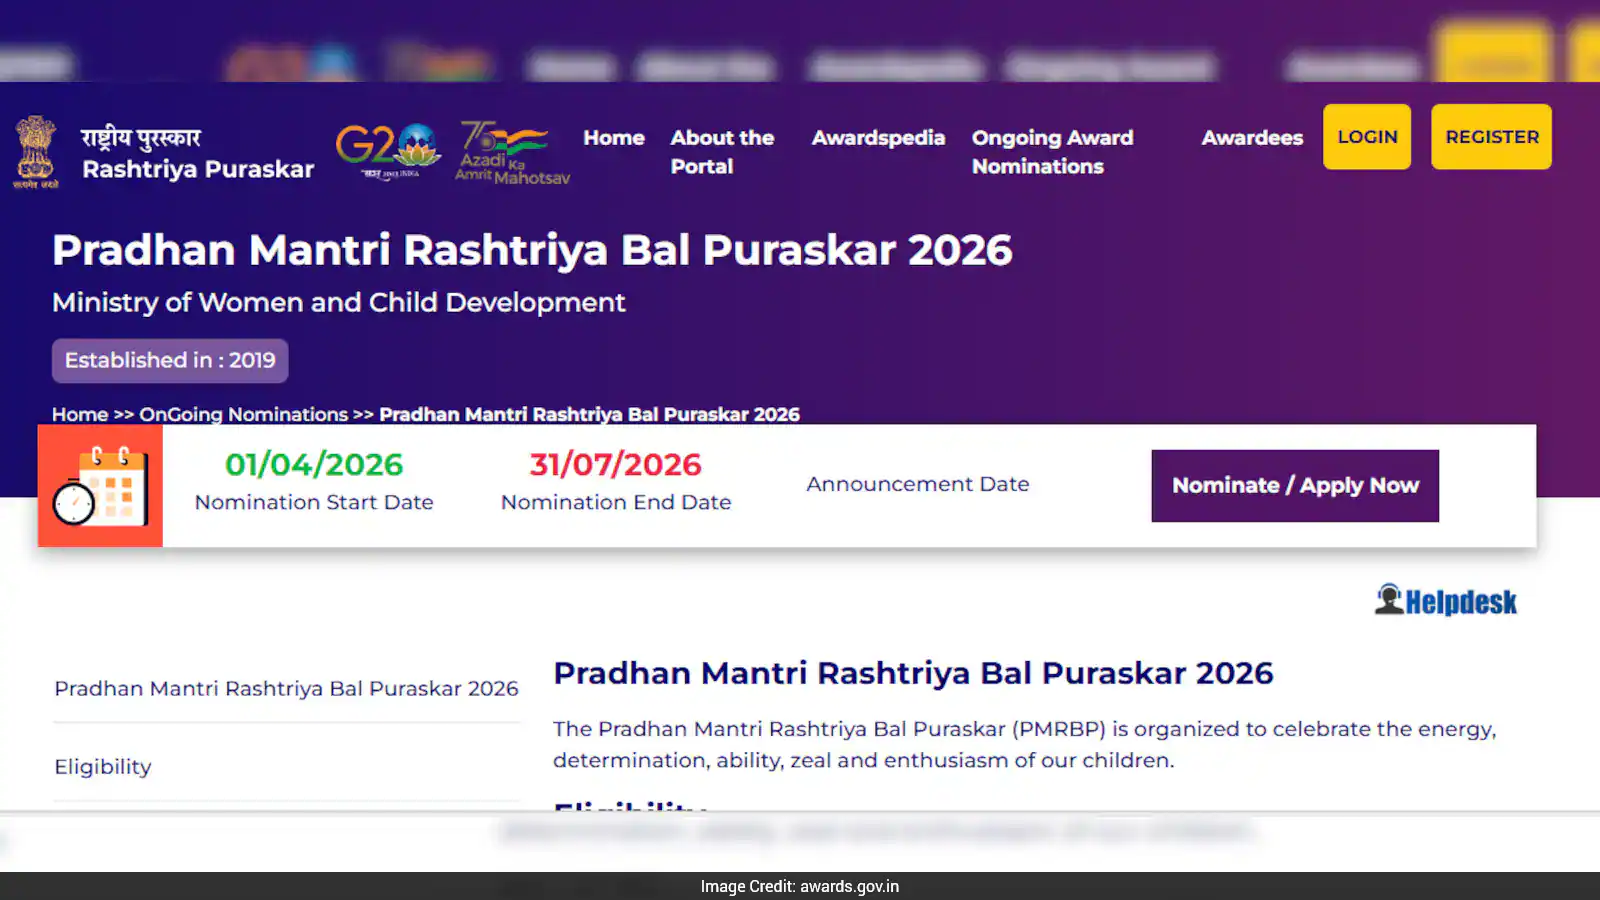Click the Nomination End Date label
Viewport: 1600px width, 900px height.
[616, 502]
